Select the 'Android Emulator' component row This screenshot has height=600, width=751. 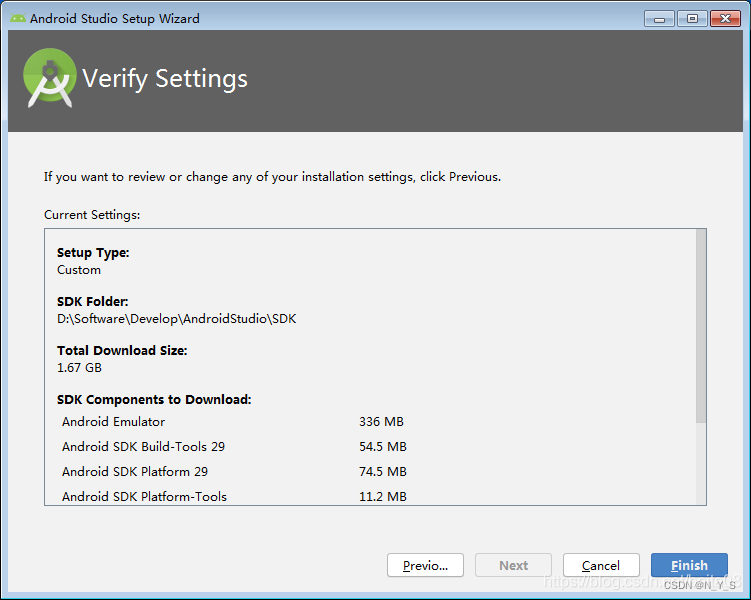click(233, 421)
